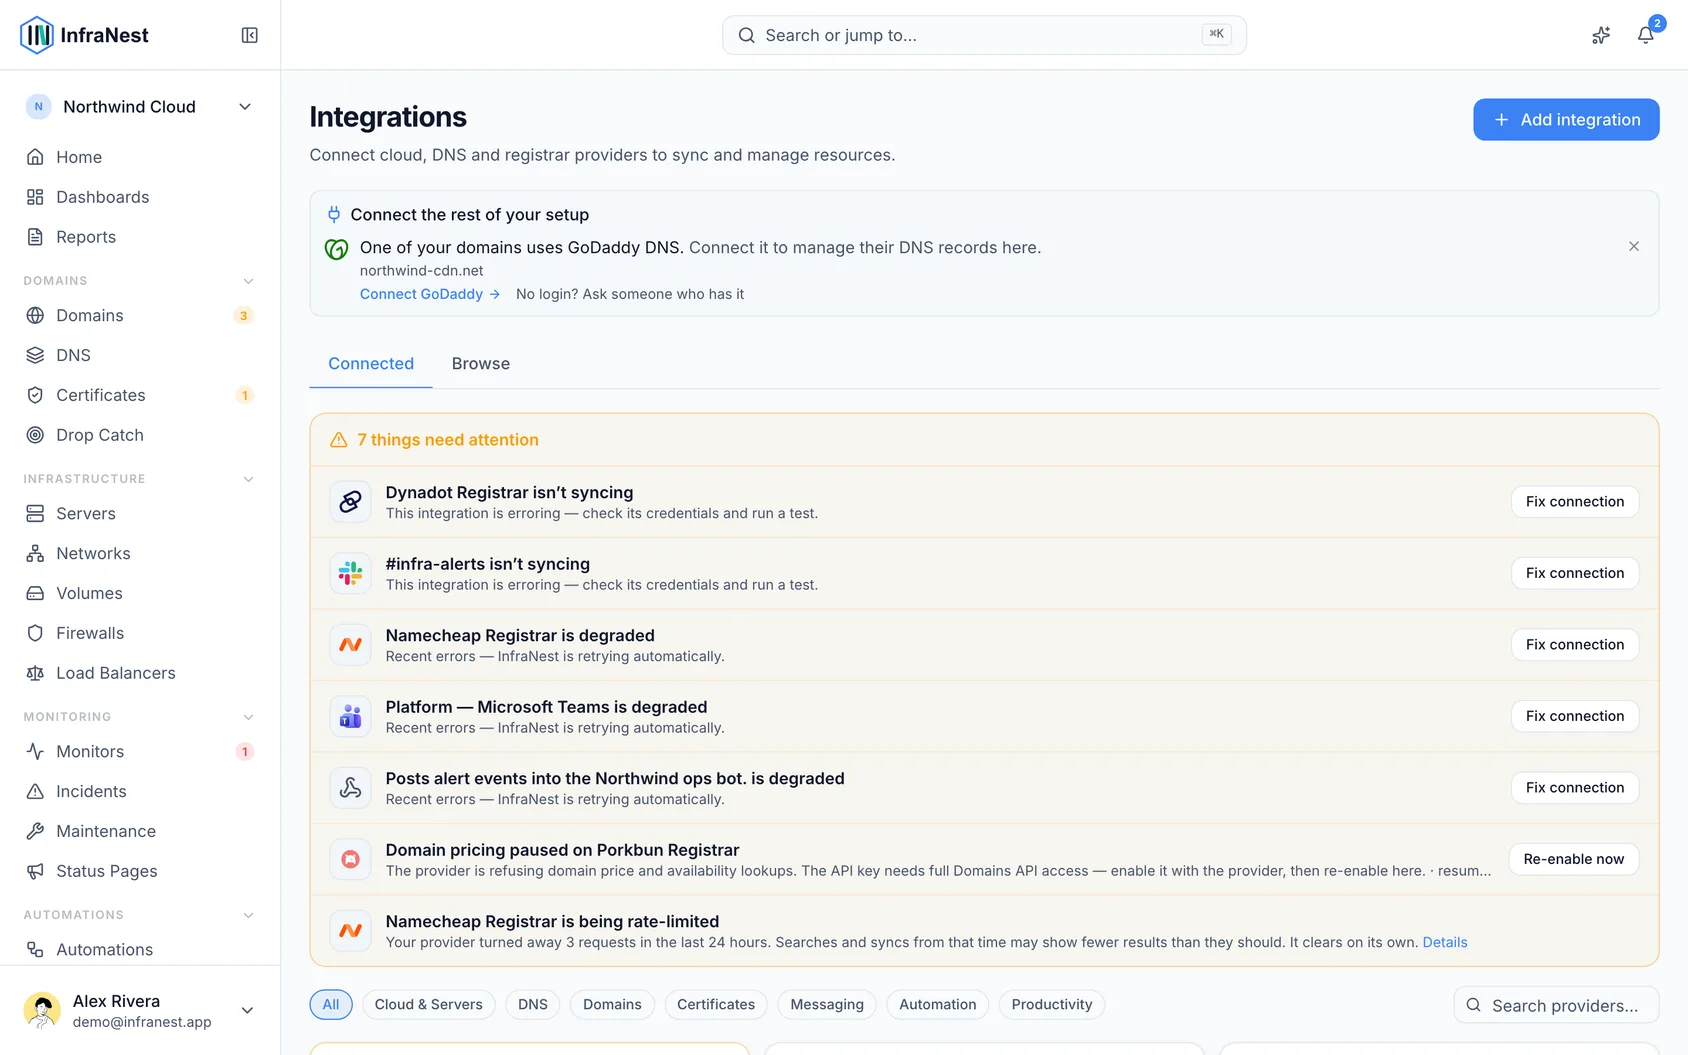
Task: Select the All category filter
Action: 331,1004
